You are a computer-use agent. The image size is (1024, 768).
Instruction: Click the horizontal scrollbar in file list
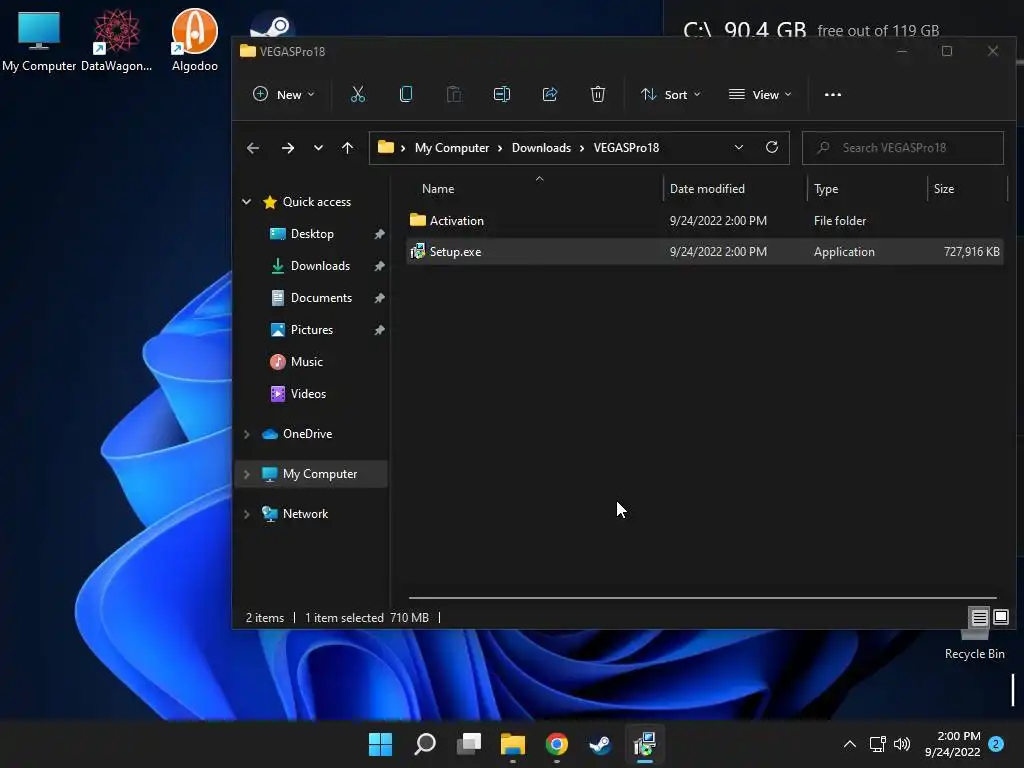(702, 598)
